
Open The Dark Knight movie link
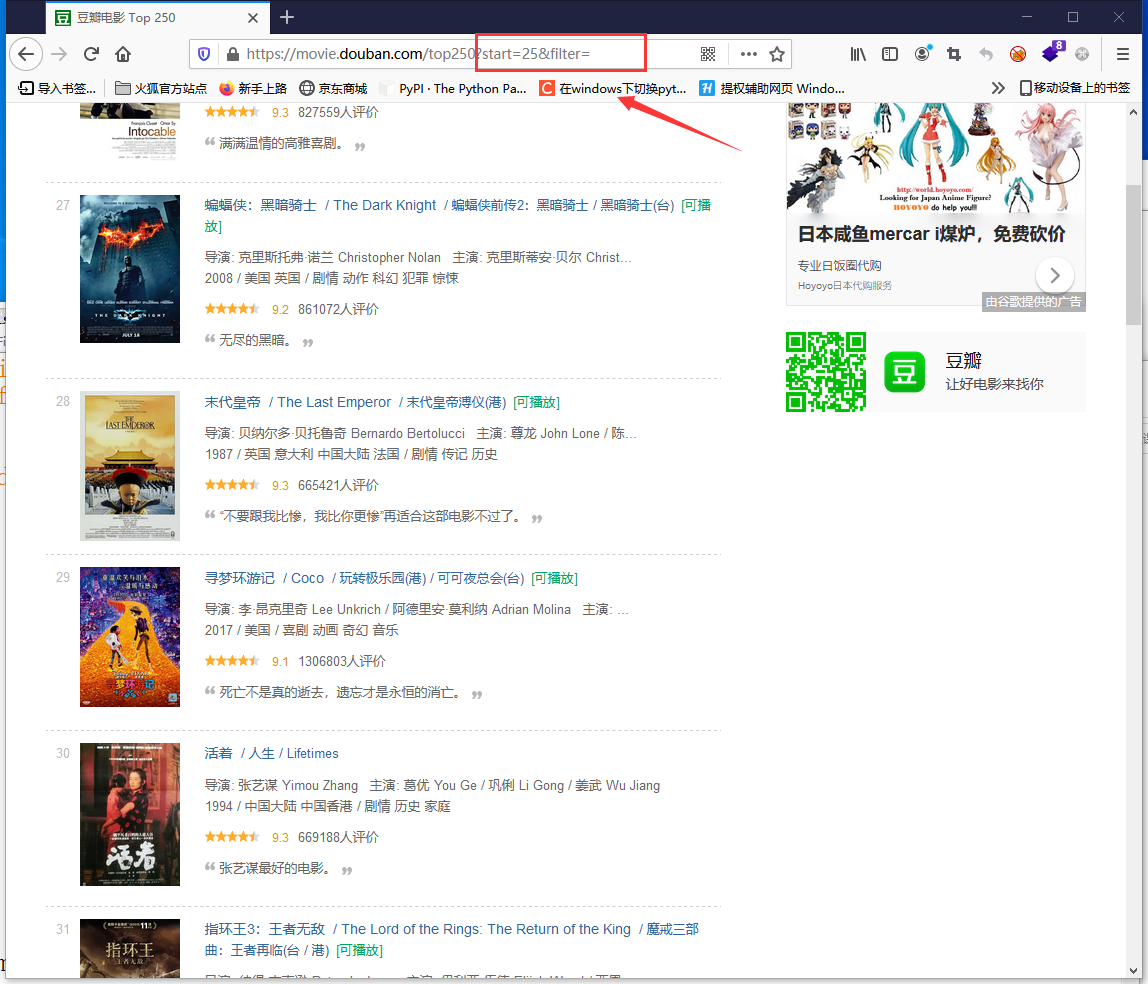(384, 205)
